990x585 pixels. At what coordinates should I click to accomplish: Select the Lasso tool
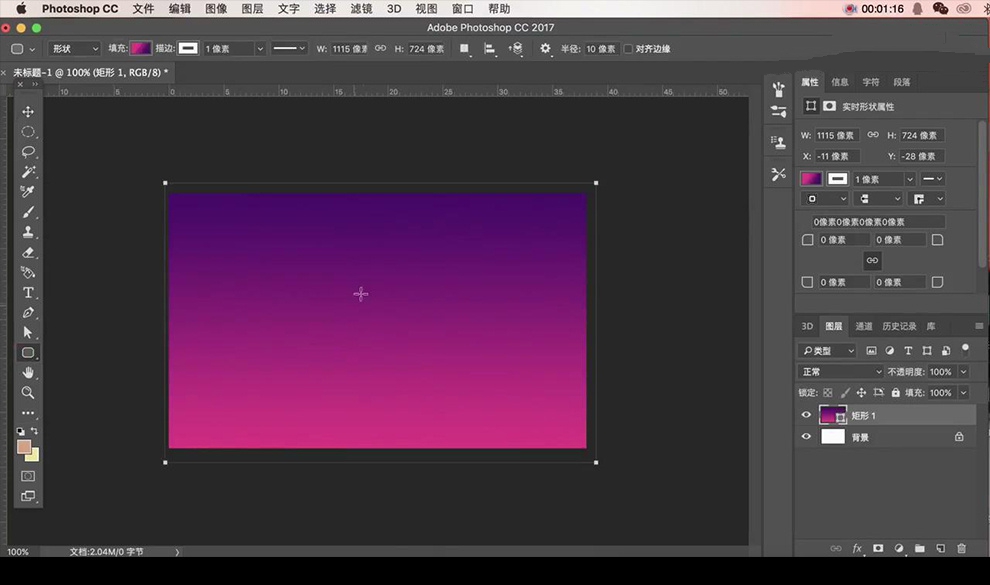[x=28, y=152]
